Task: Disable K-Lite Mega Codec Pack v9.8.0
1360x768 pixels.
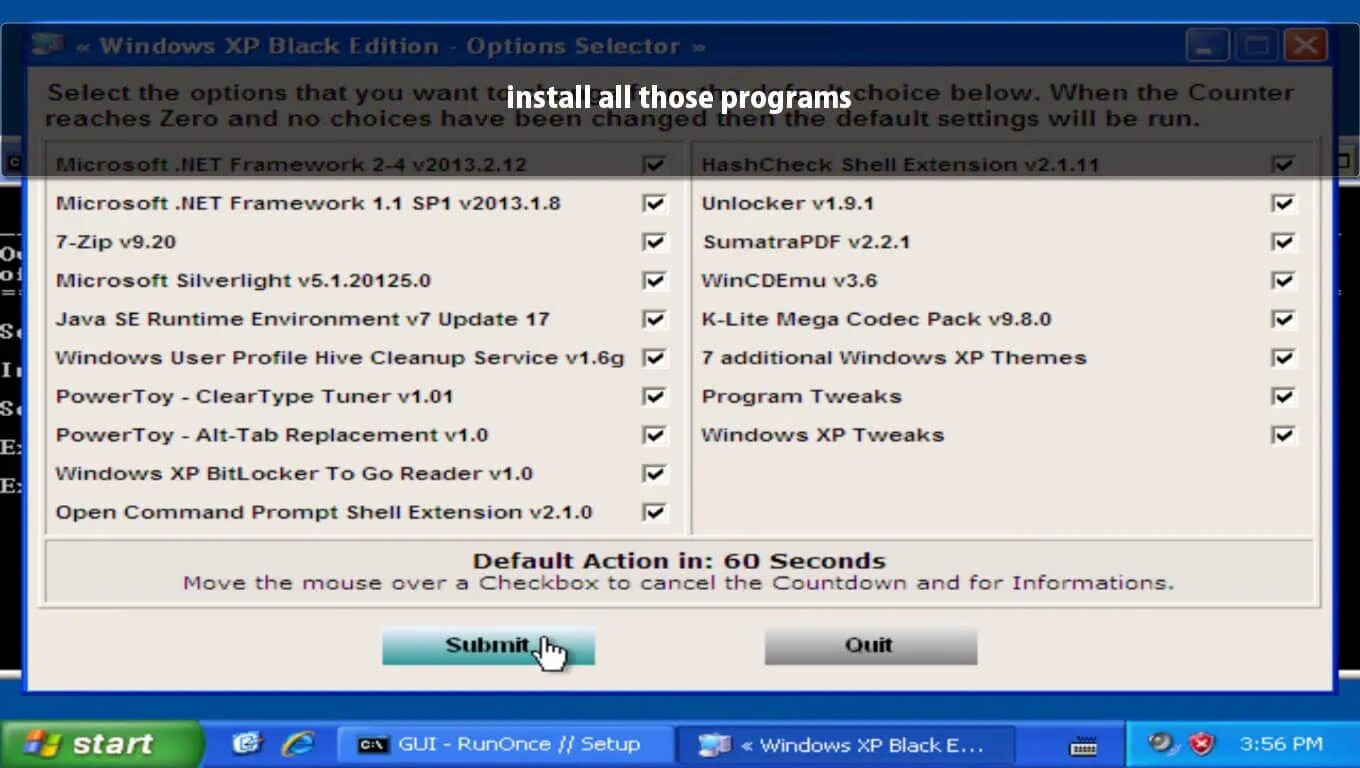Action: (1283, 319)
